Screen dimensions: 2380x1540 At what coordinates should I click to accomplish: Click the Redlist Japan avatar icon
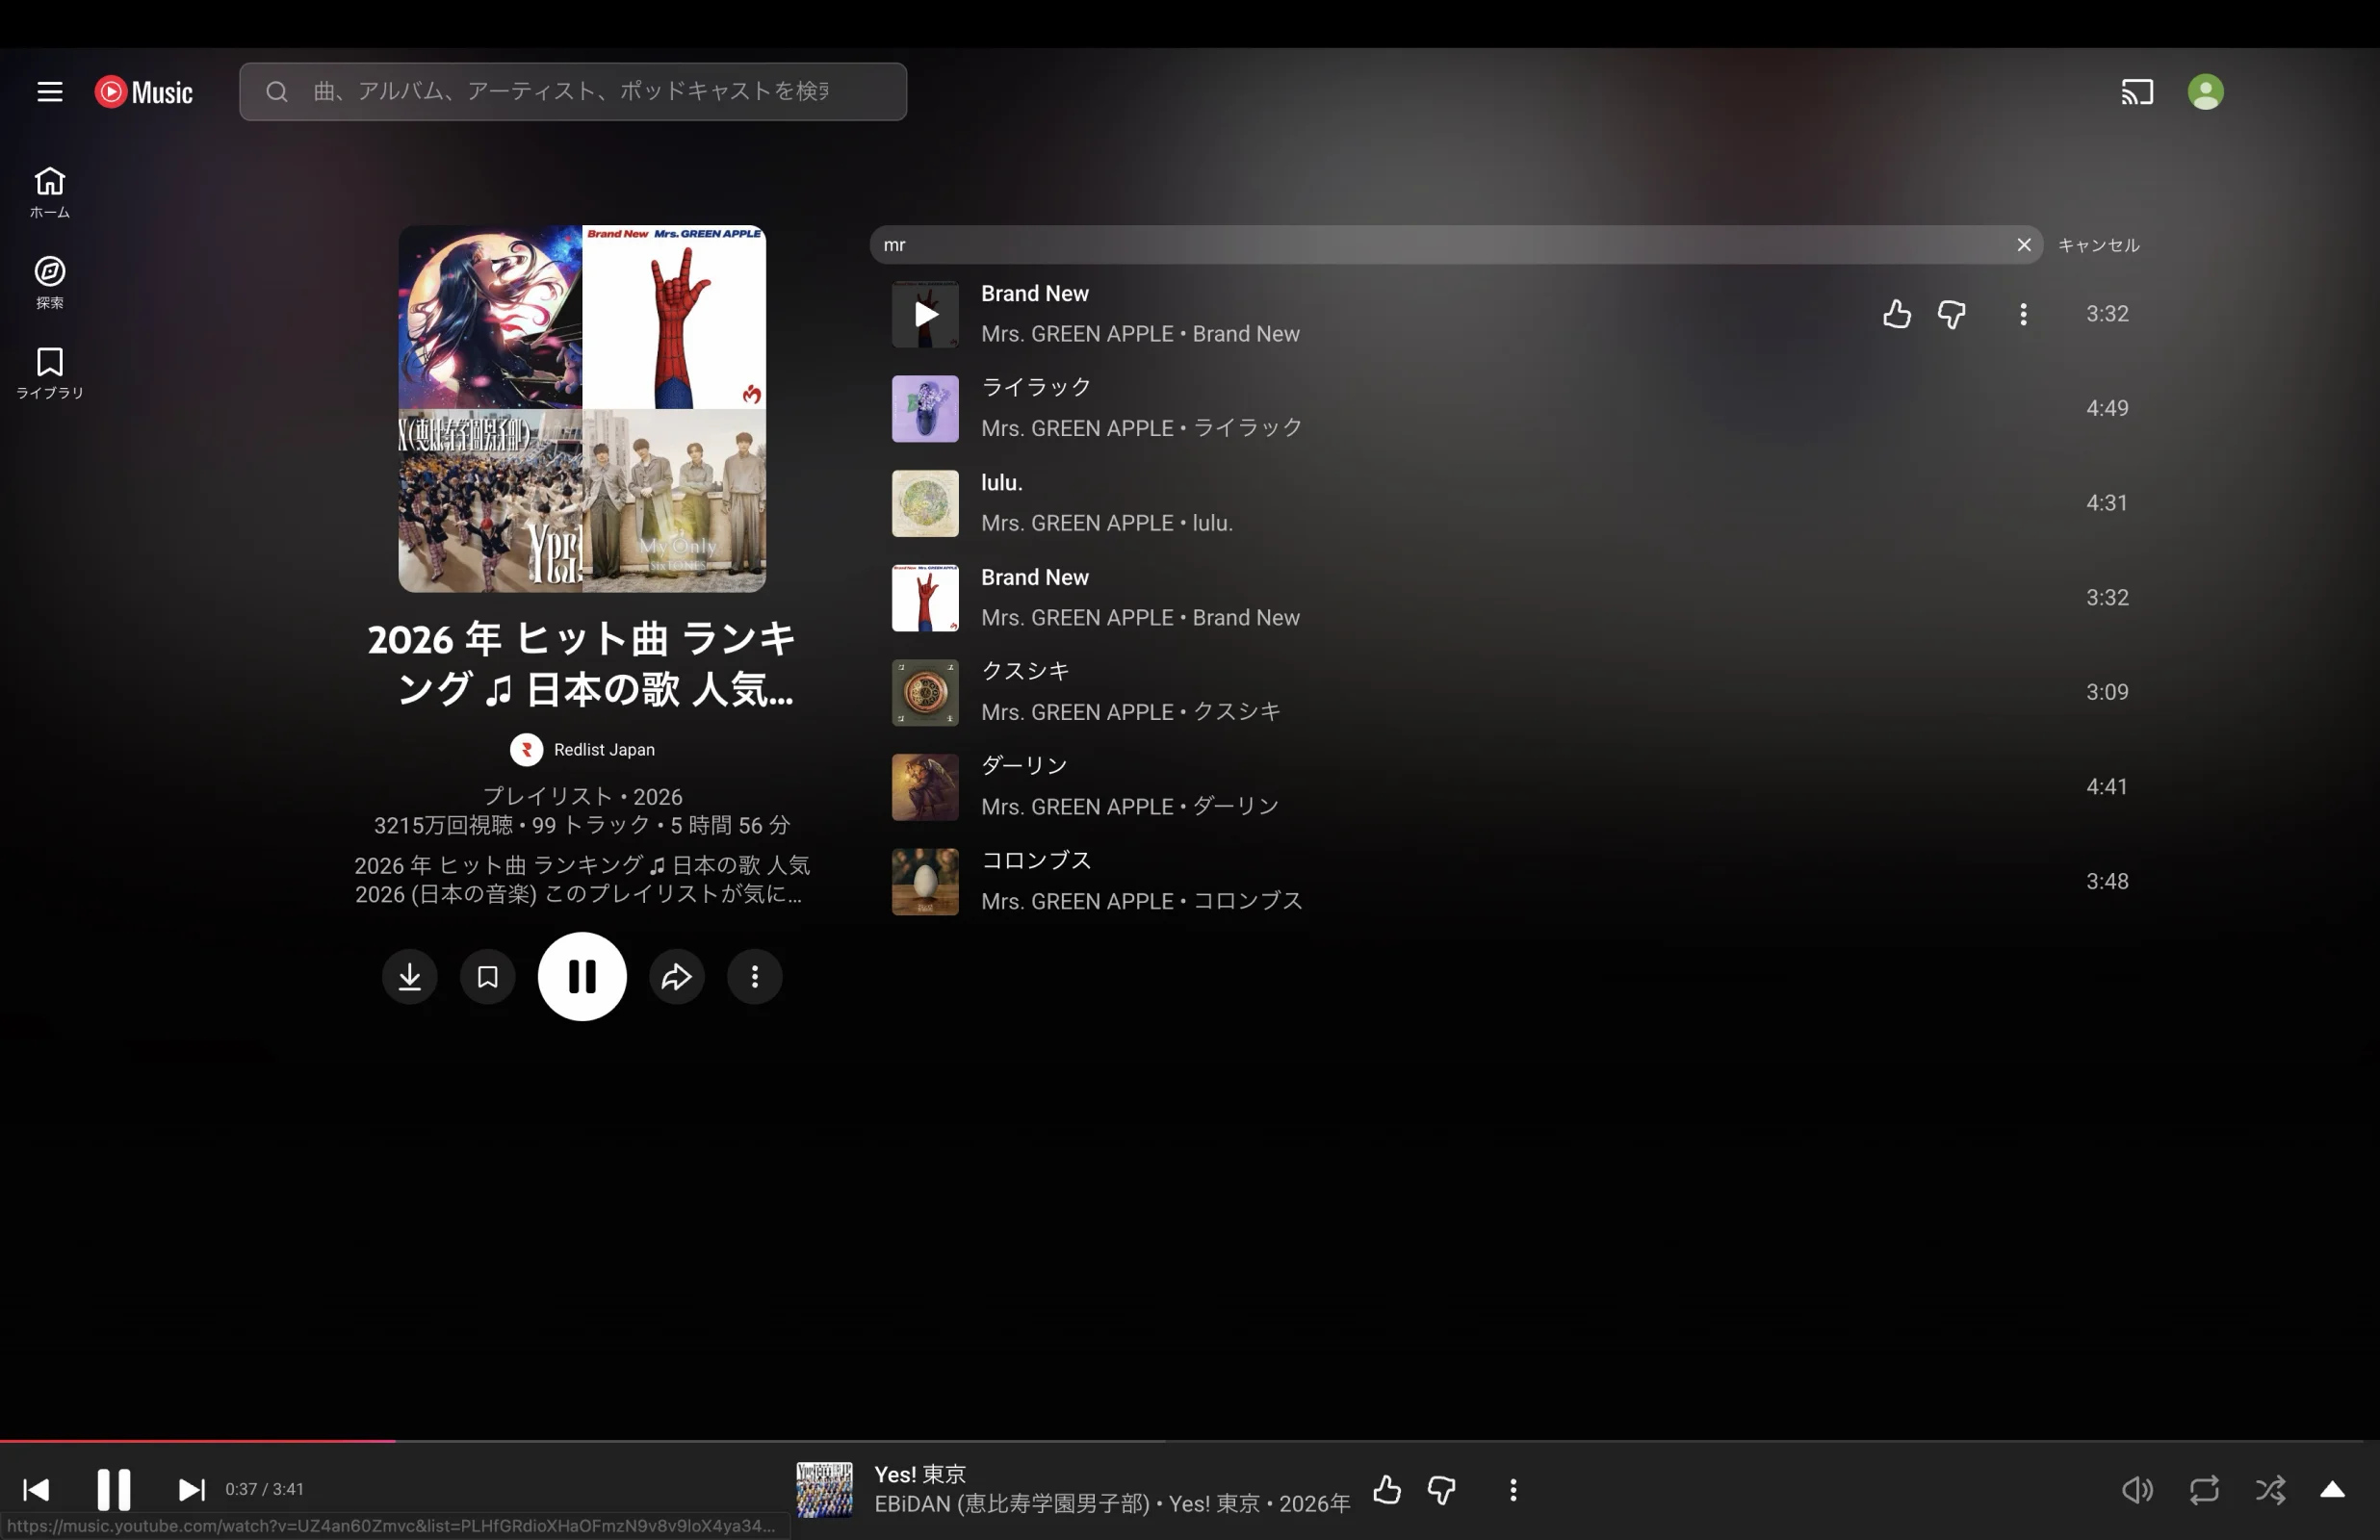point(527,750)
